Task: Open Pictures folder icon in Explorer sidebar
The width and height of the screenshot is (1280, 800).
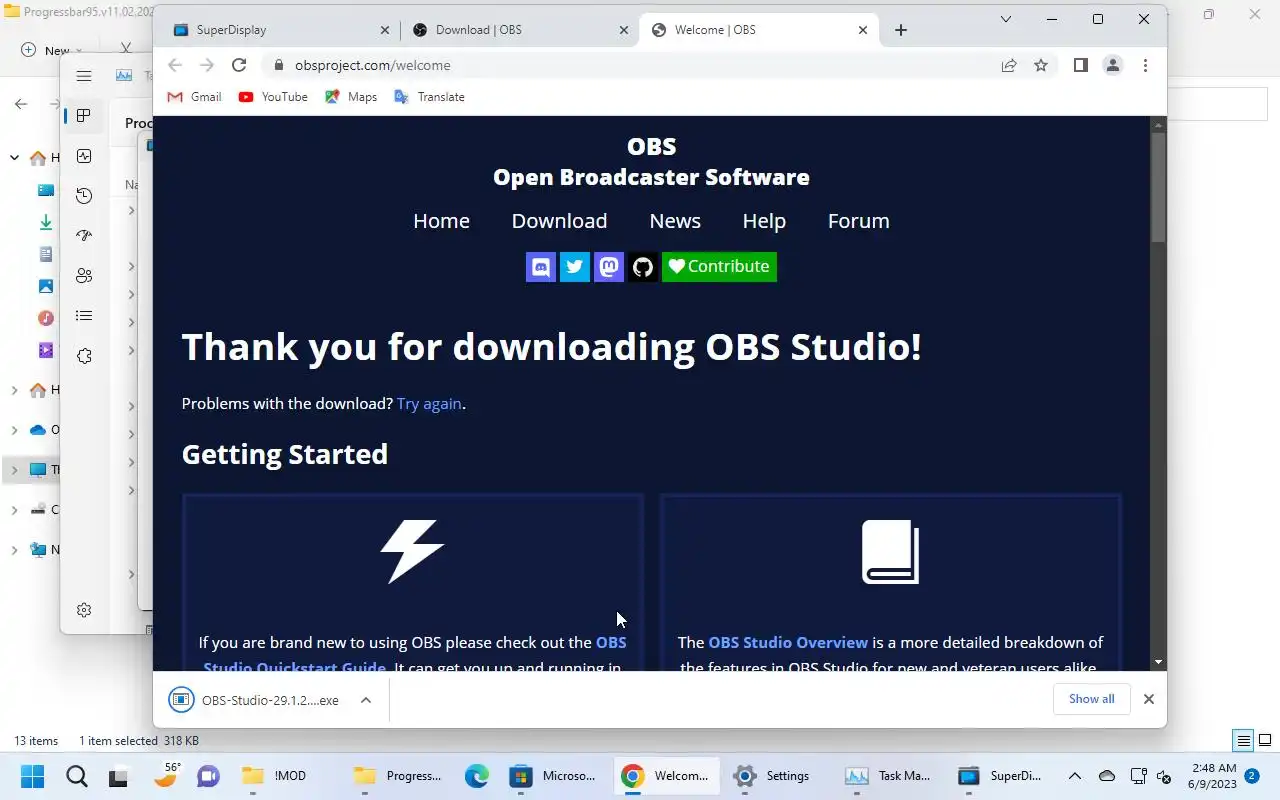Action: 46,286
